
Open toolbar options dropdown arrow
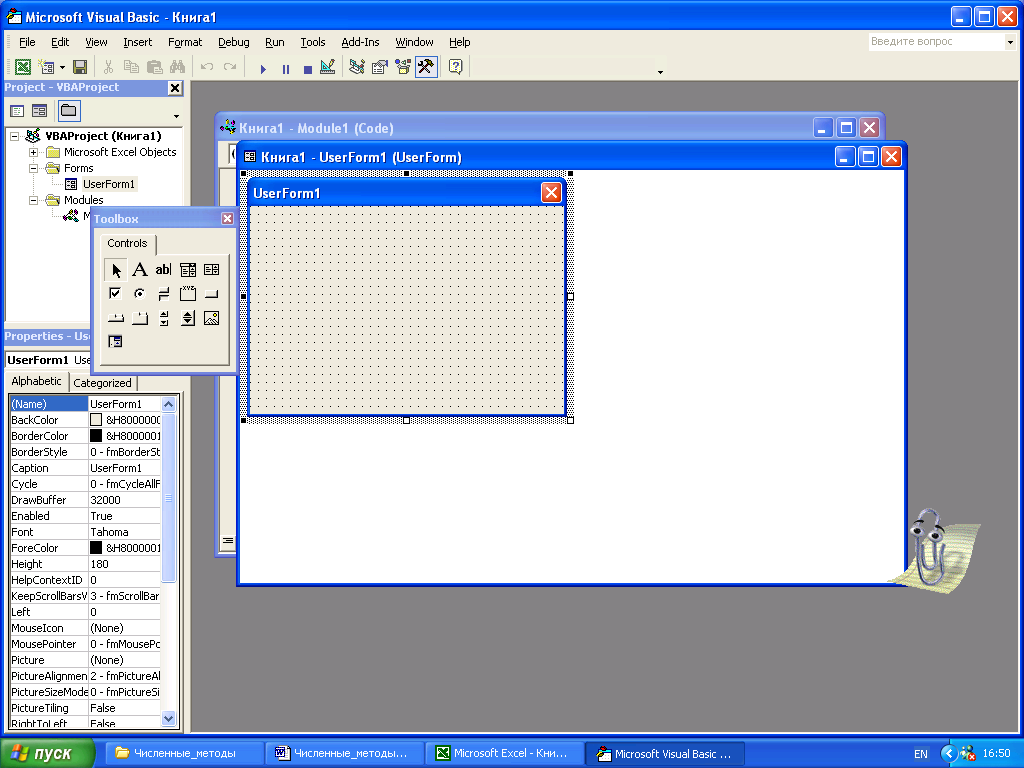click(660, 72)
